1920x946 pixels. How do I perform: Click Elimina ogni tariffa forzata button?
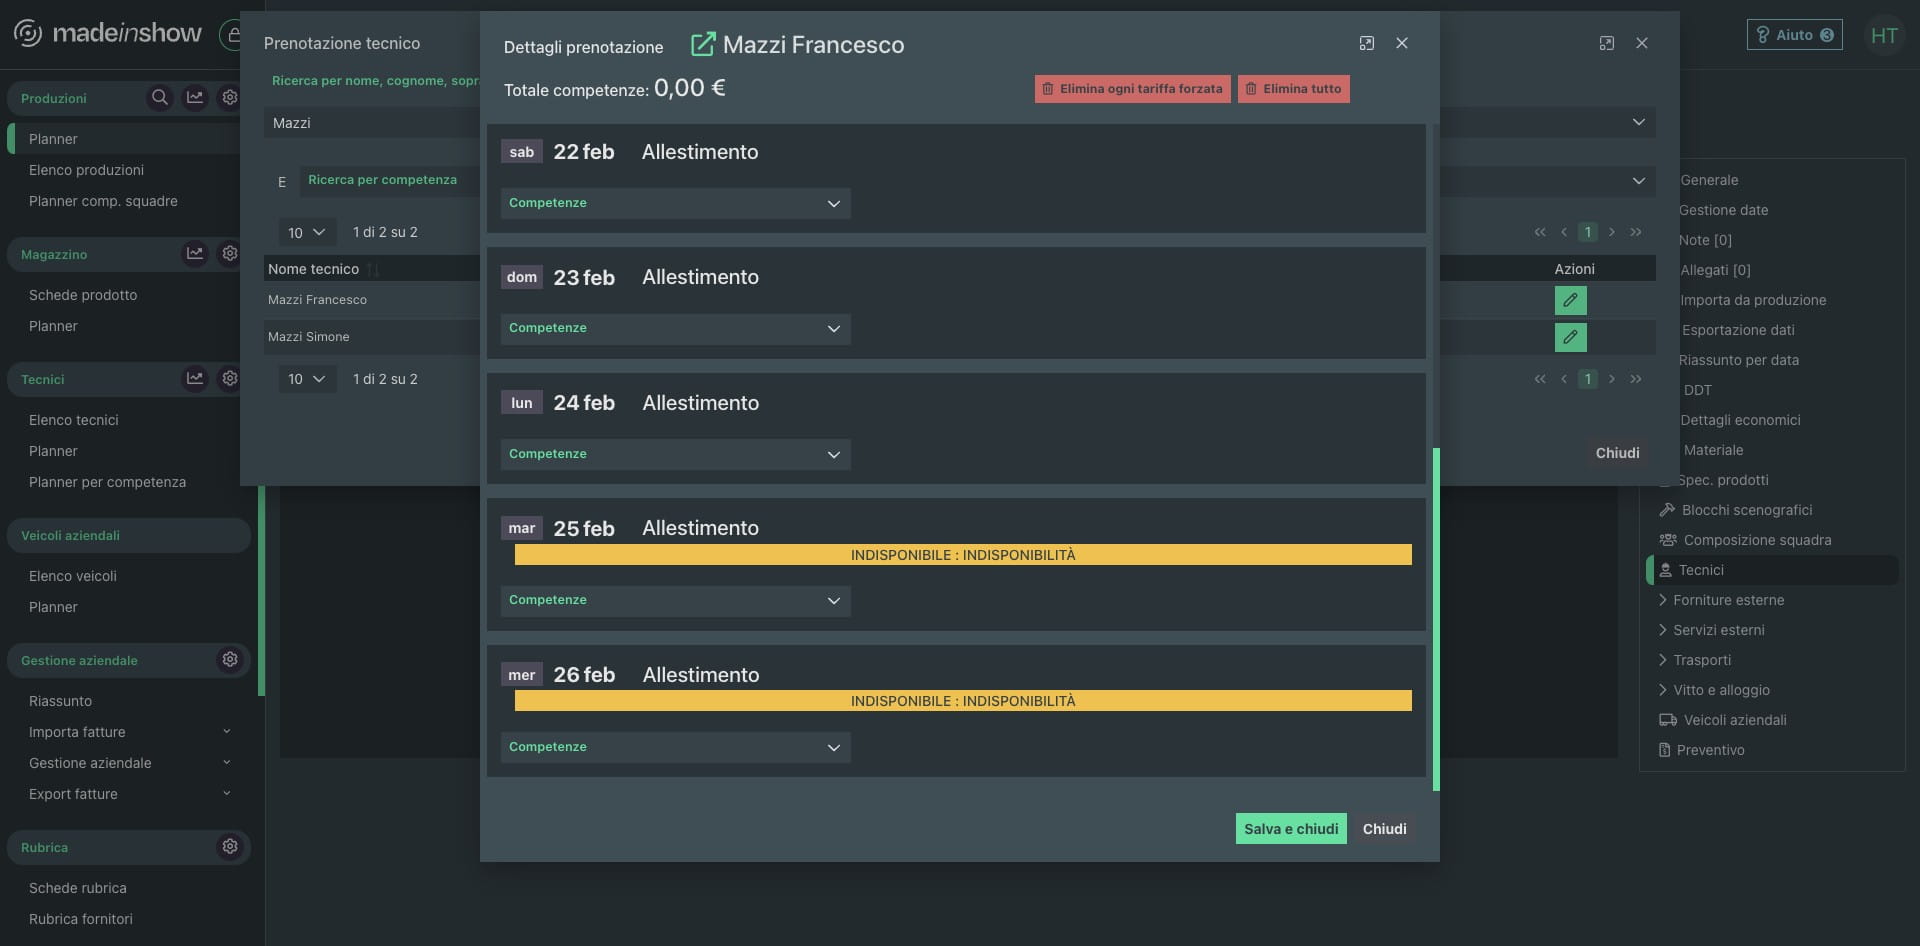(x=1132, y=89)
